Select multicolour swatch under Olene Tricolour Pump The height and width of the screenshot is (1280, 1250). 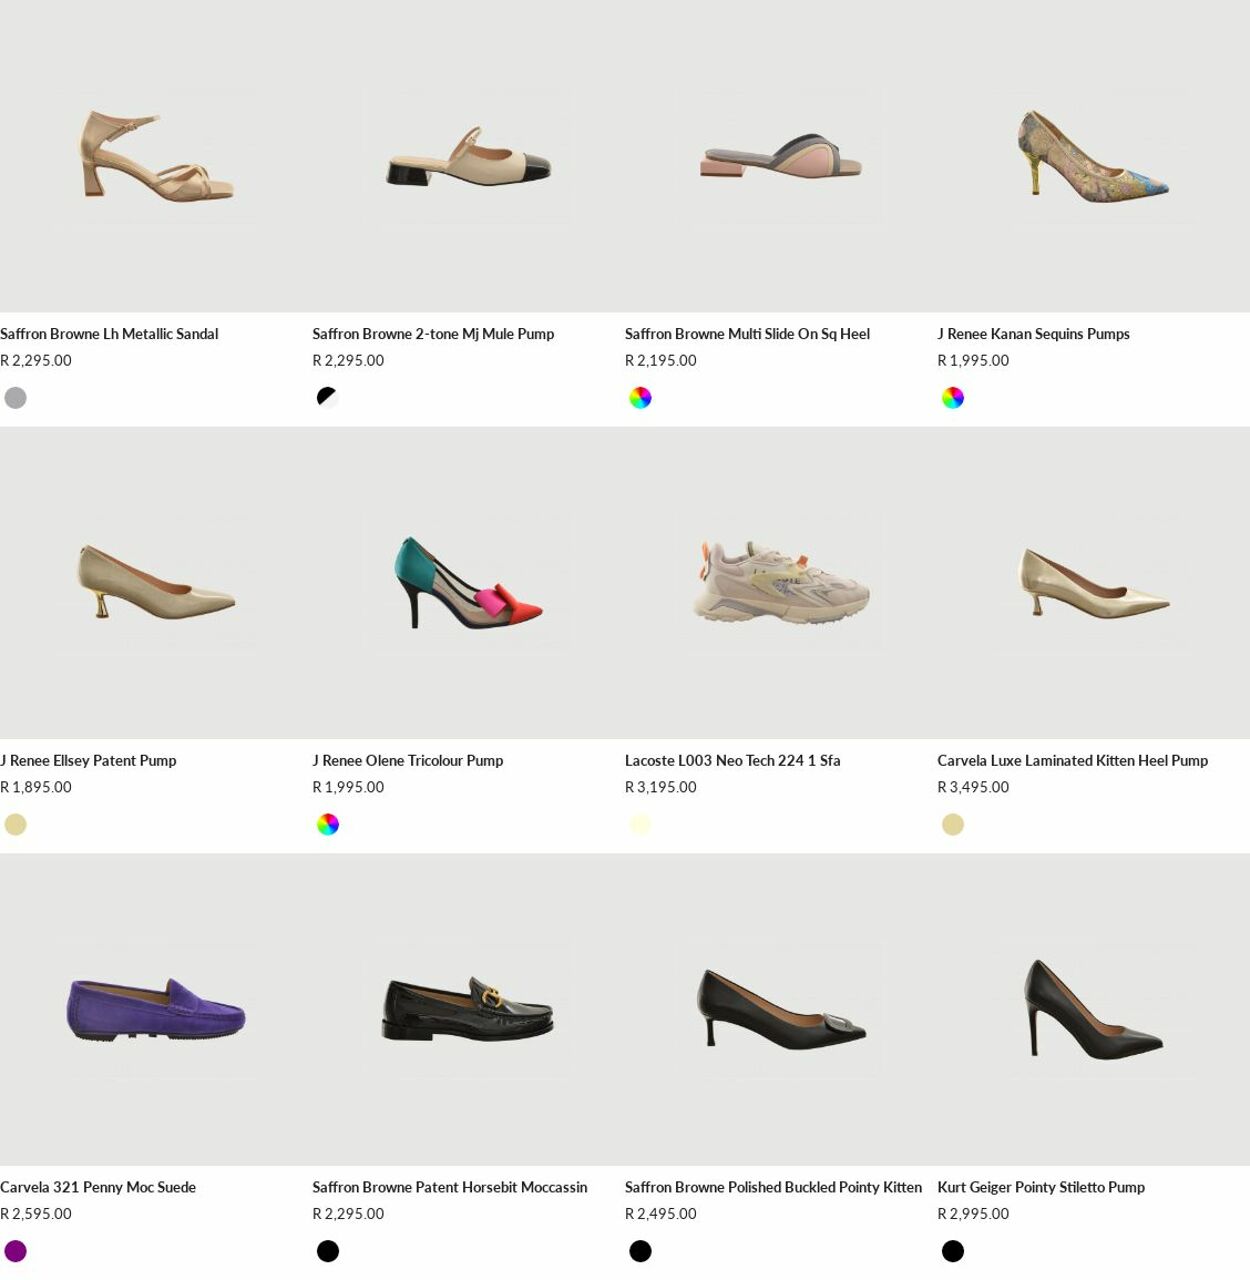(328, 825)
